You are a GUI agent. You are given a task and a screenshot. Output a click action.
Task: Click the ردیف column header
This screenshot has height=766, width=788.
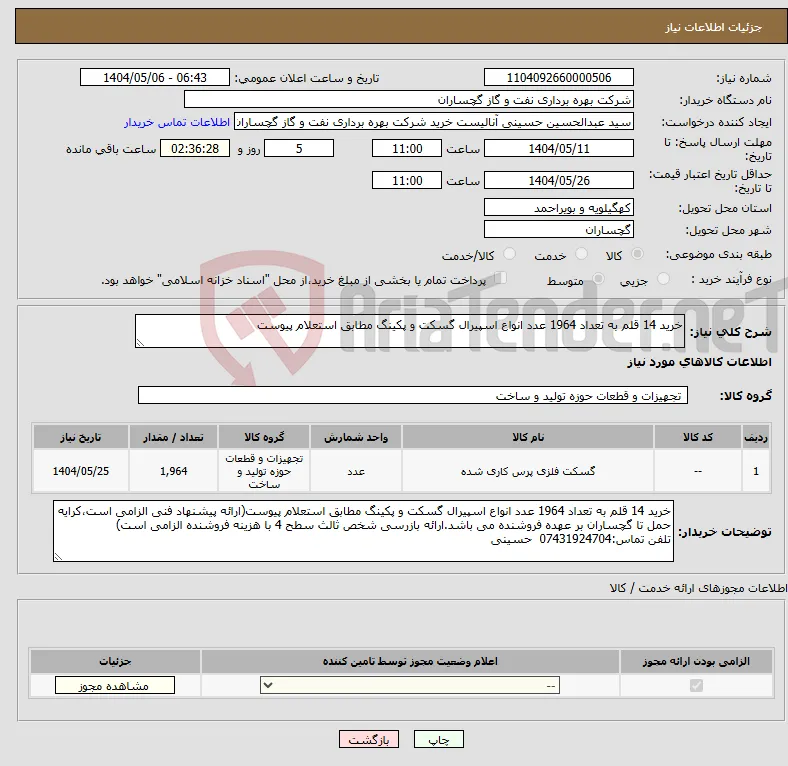tap(756, 437)
